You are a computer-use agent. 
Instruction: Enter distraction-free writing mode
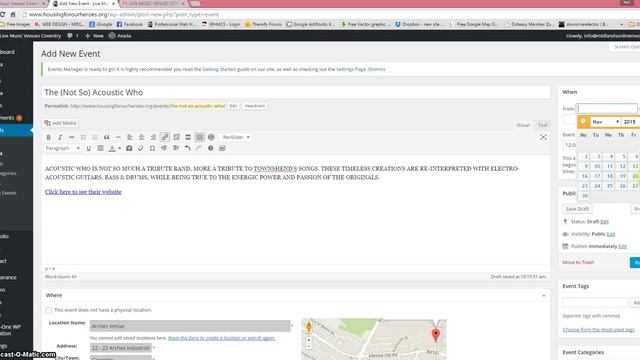[543, 137]
